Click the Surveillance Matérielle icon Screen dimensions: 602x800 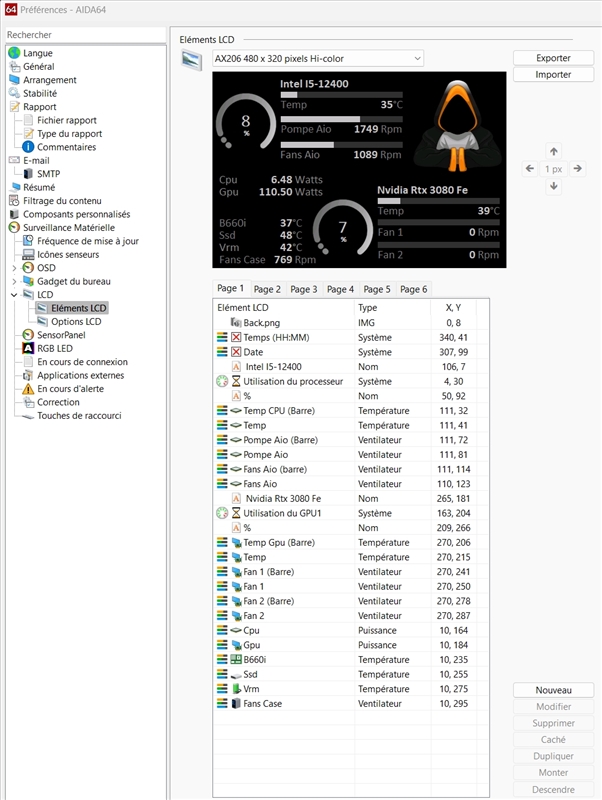(x=14, y=227)
